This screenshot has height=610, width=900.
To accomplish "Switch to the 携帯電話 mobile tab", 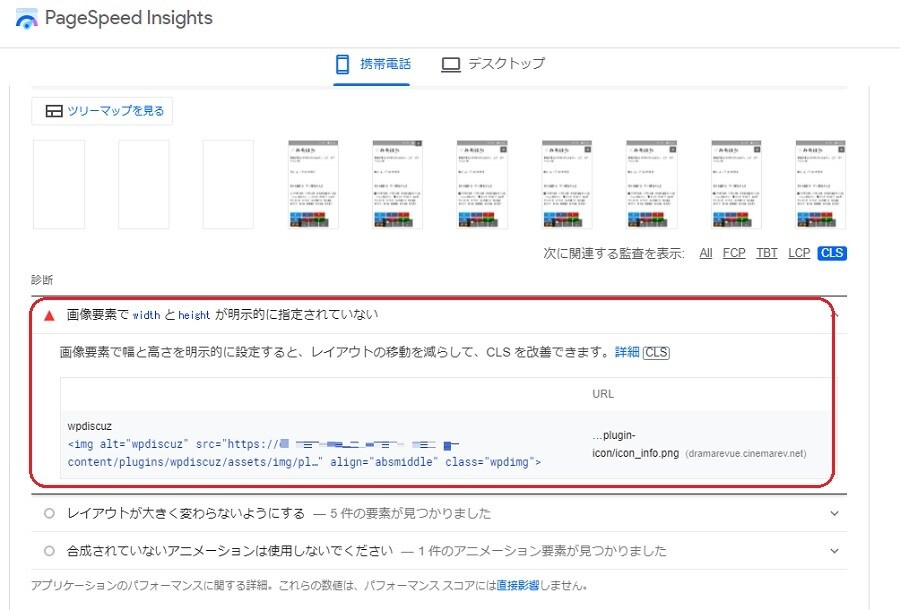I will point(373,64).
